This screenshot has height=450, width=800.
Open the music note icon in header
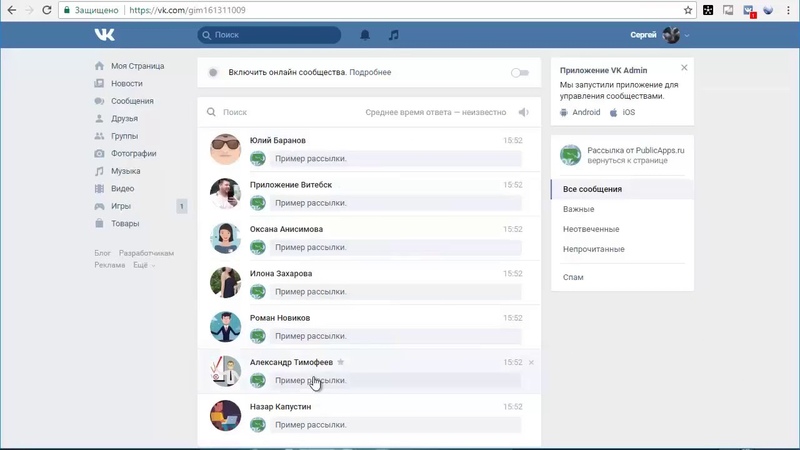pos(393,35)
